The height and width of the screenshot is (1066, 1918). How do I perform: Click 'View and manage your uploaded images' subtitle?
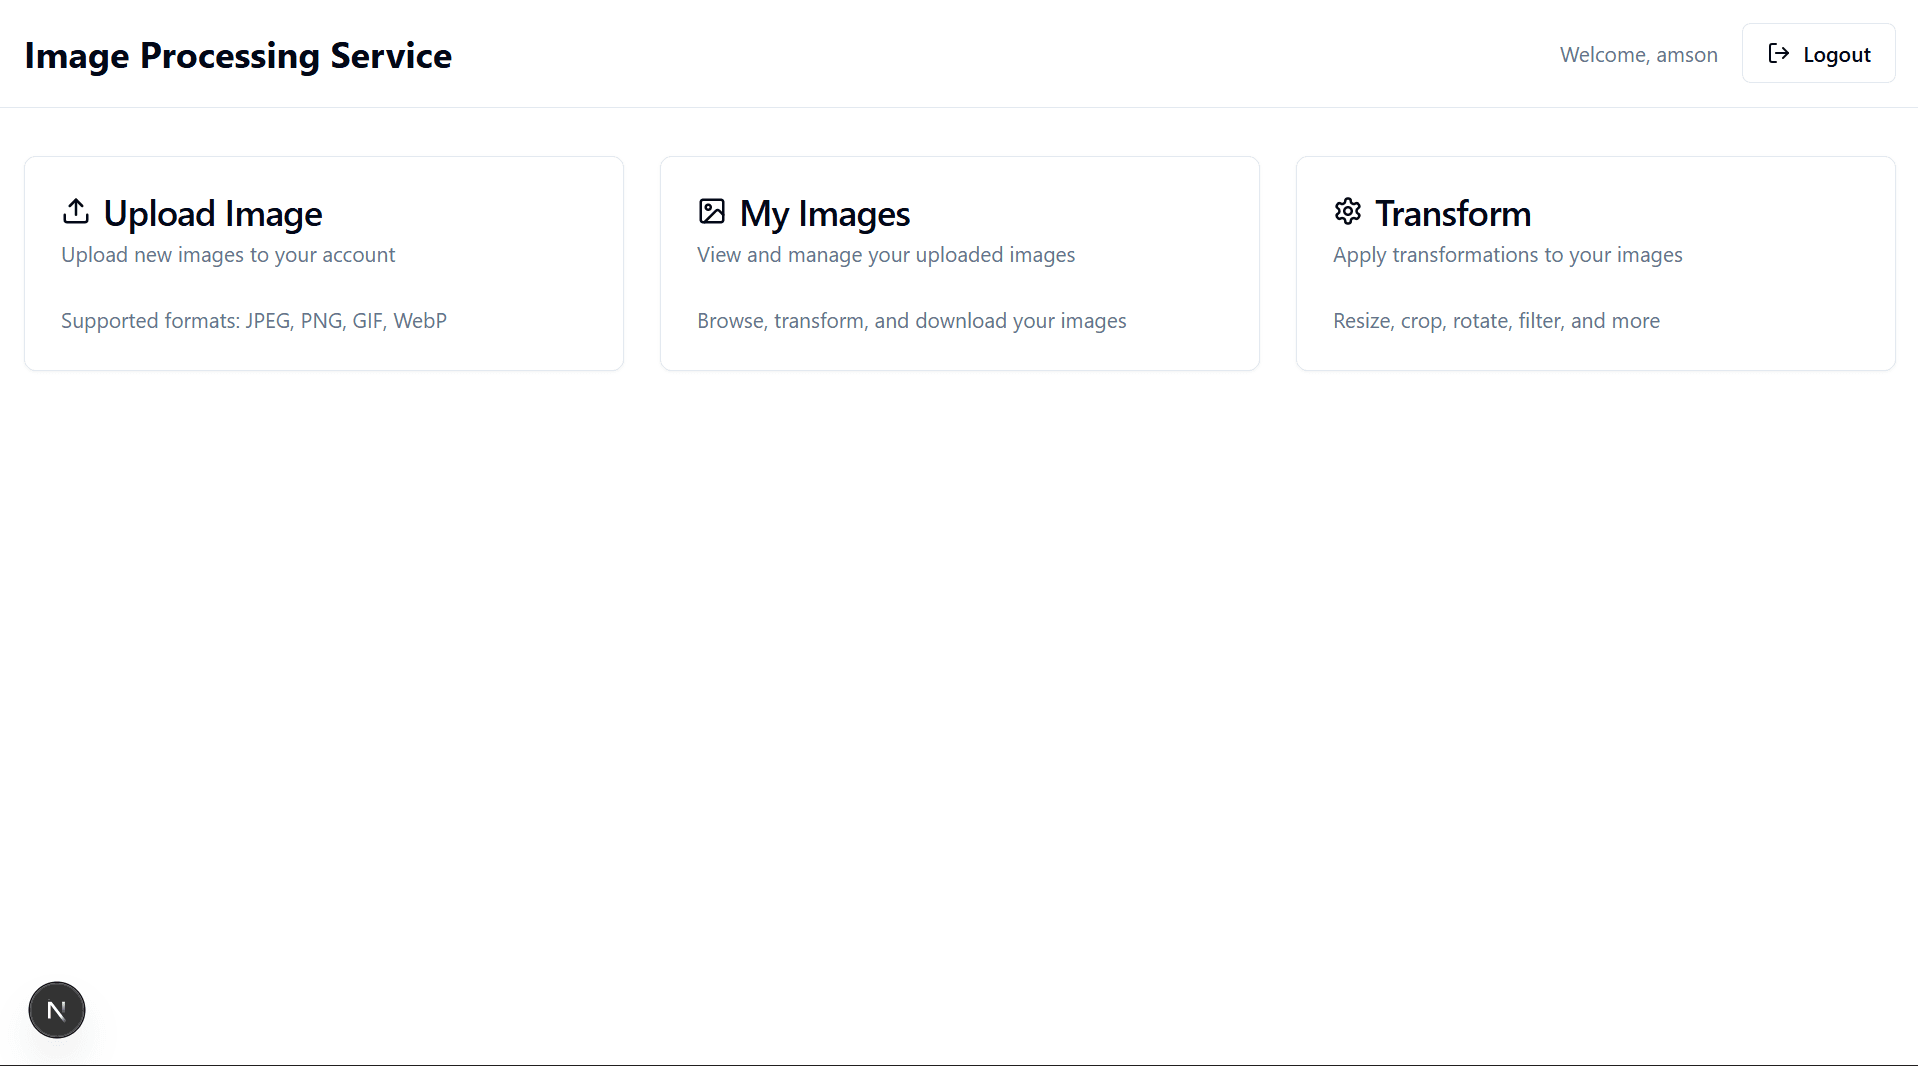(885, 254)
